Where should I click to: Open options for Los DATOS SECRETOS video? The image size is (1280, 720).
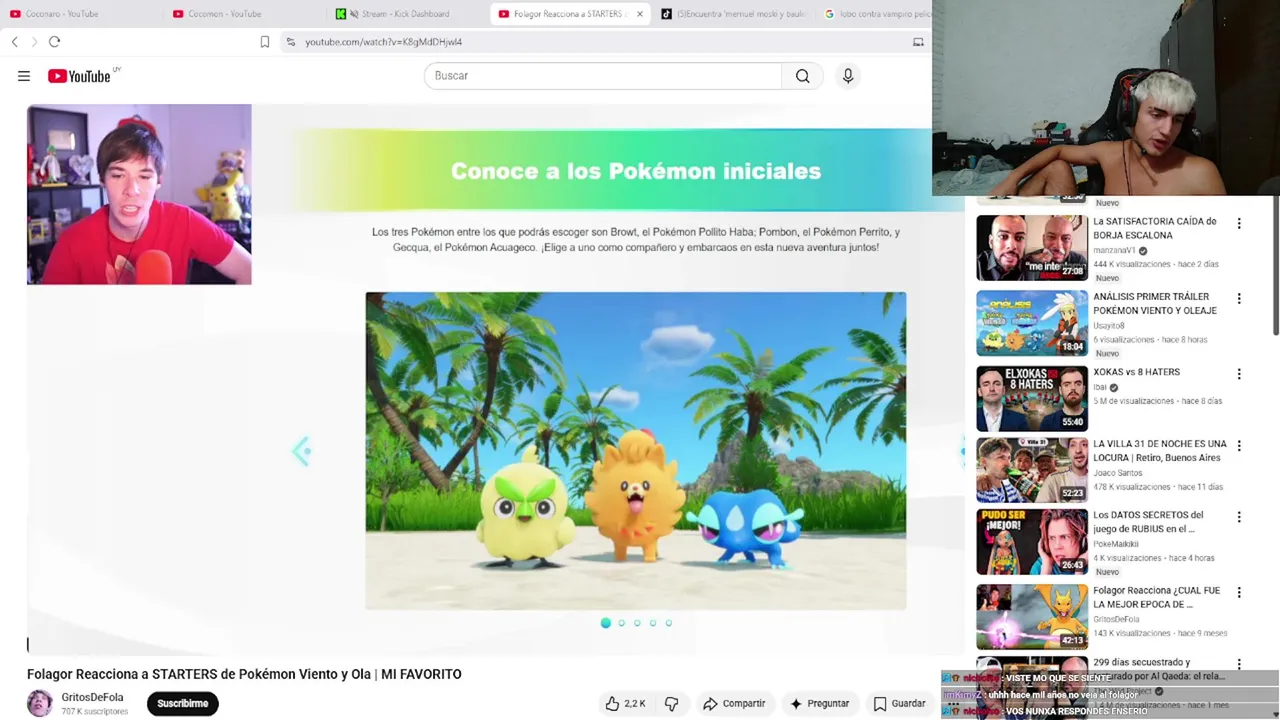pos(1239,517)
